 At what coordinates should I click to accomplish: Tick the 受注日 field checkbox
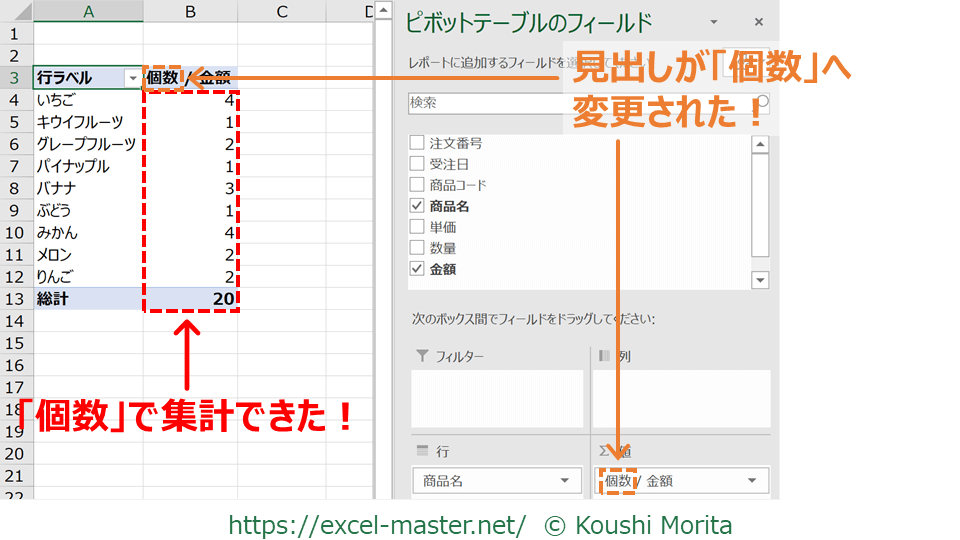pyautogui.click(x=417, y=164)
